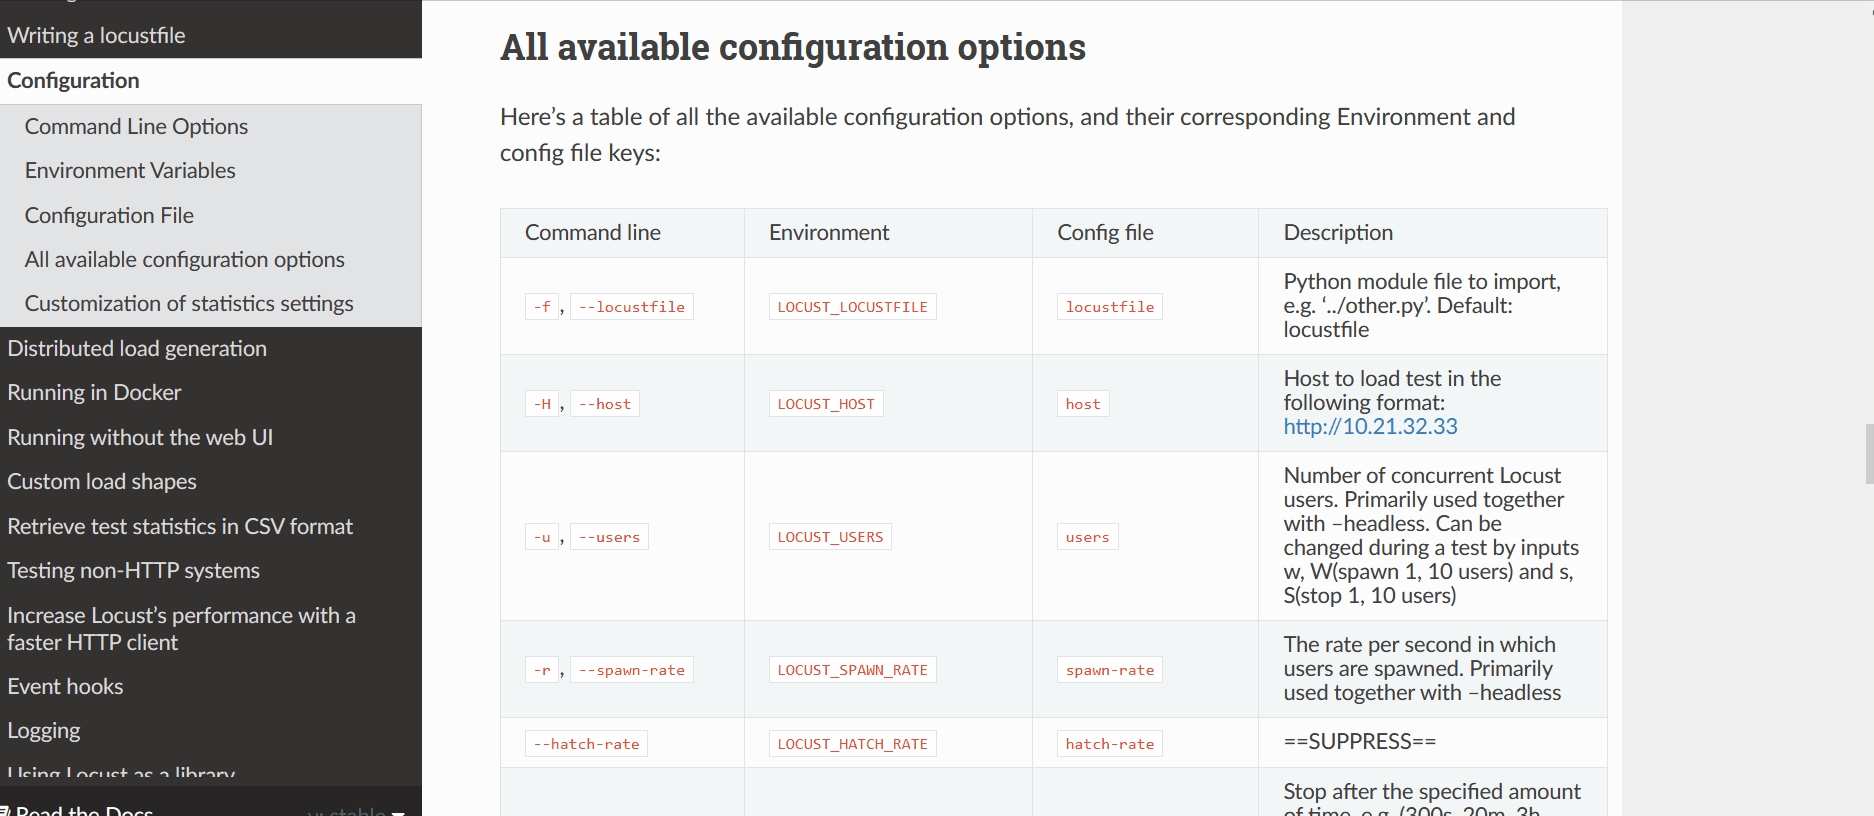The image size is (1874, 816).
Task: Click the LOCUST_SPAWN_RATE environment code label
Action: (852, 670)
